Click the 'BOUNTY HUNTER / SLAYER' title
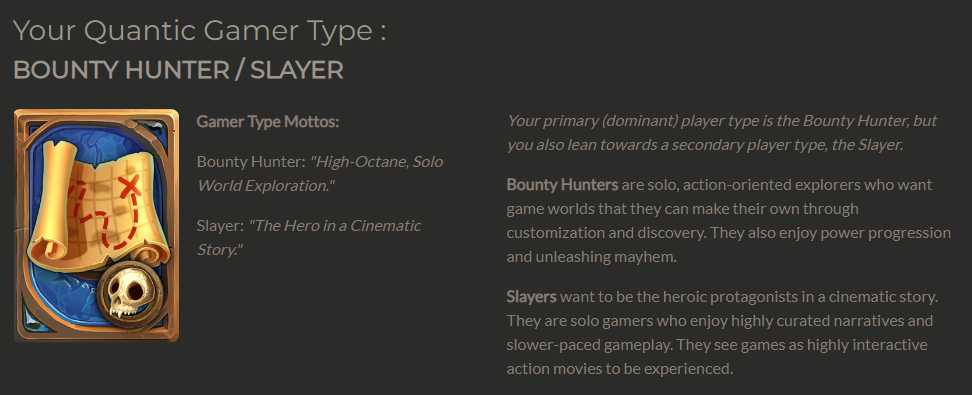 (179, 70)
